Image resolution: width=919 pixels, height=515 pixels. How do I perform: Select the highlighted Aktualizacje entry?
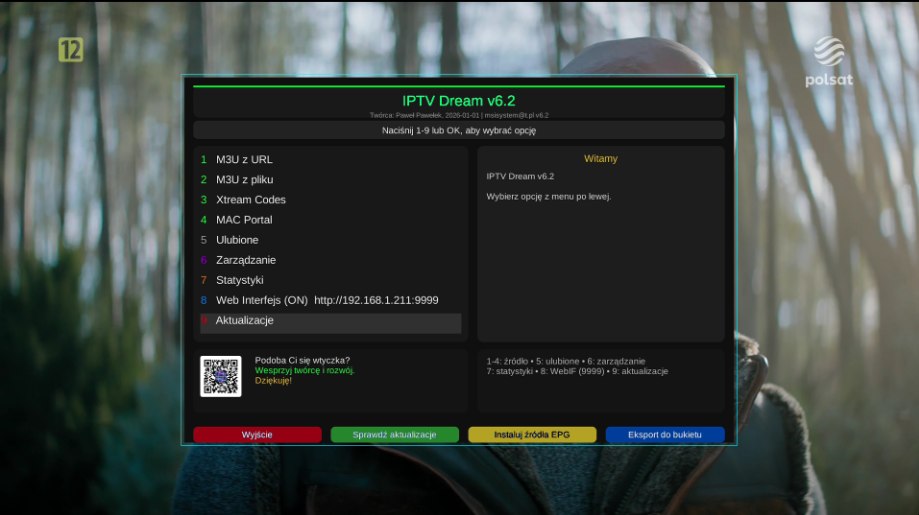(244, 321)
